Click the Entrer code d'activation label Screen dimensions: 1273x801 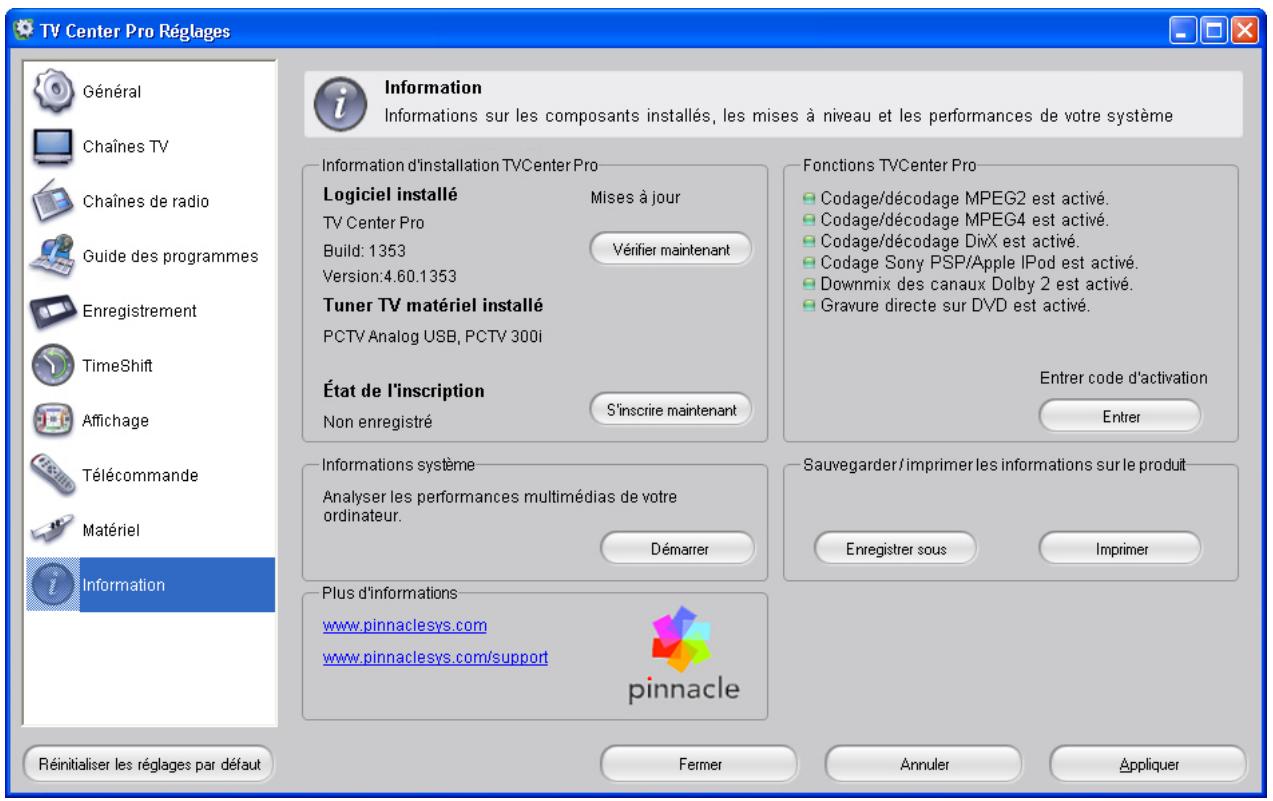(x=1125, y=377)
